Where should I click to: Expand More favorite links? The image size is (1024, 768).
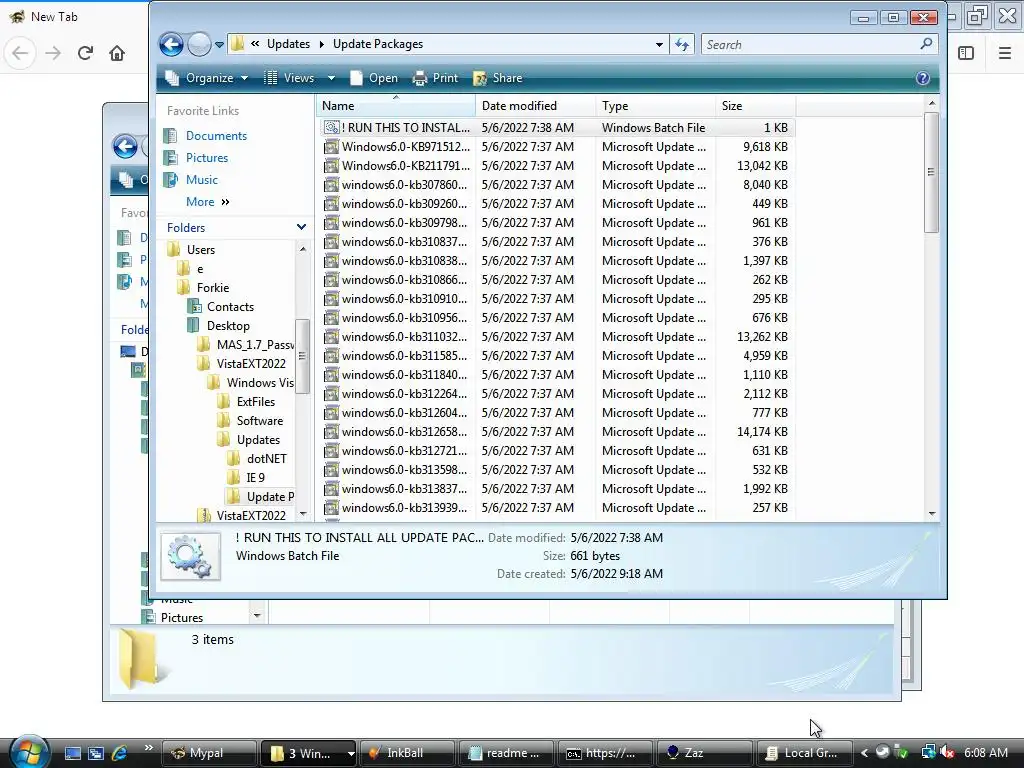pyautogui.click(x=208, y=202)
